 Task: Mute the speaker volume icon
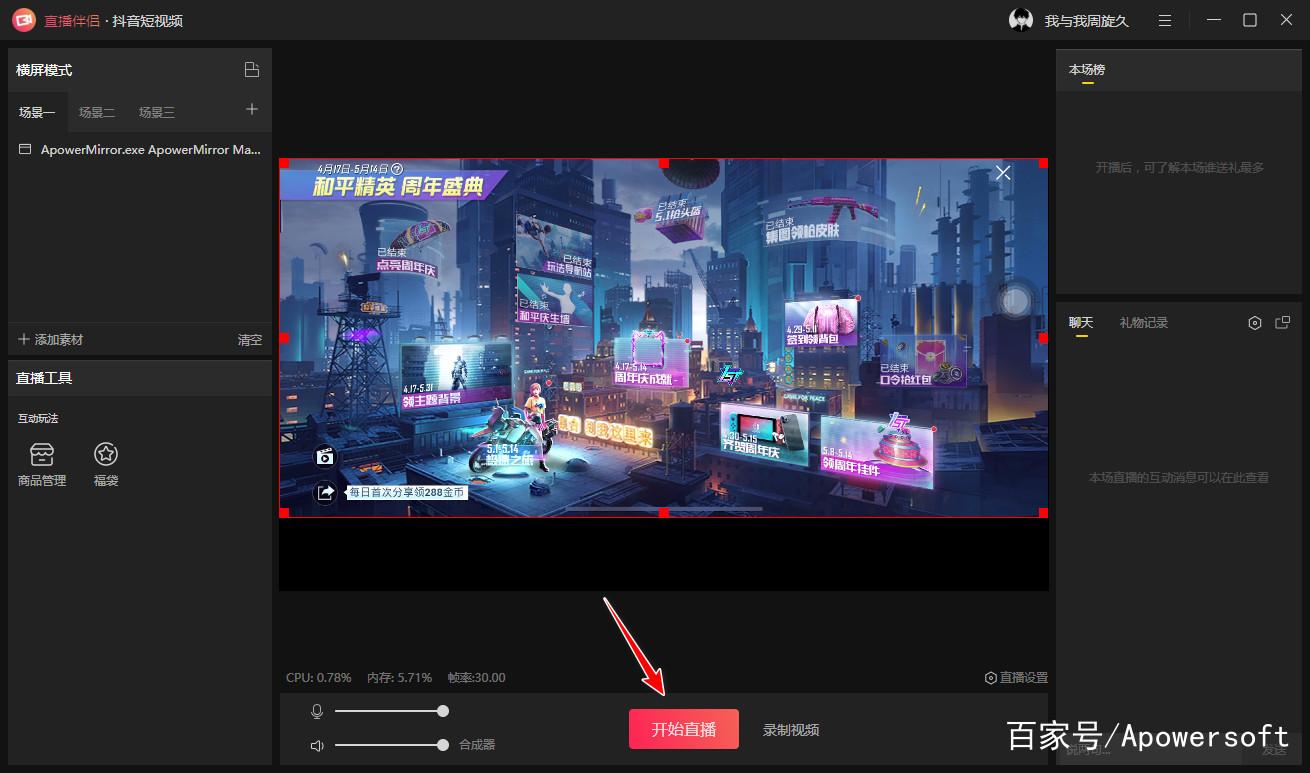point(317,745)
